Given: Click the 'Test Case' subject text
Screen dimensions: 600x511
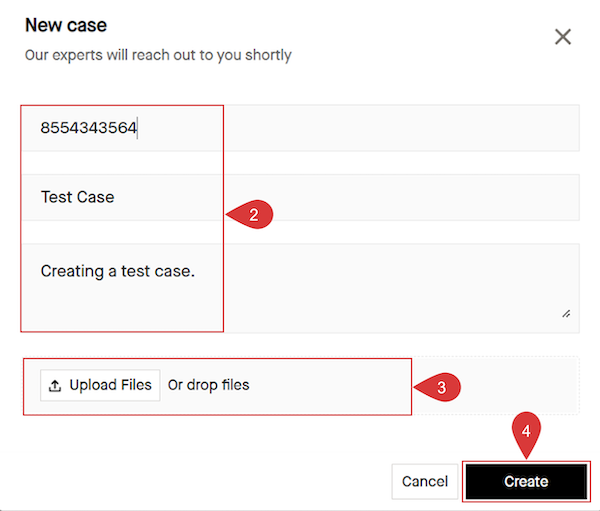Looking at the screenshot, I should (x=77, y=197).
